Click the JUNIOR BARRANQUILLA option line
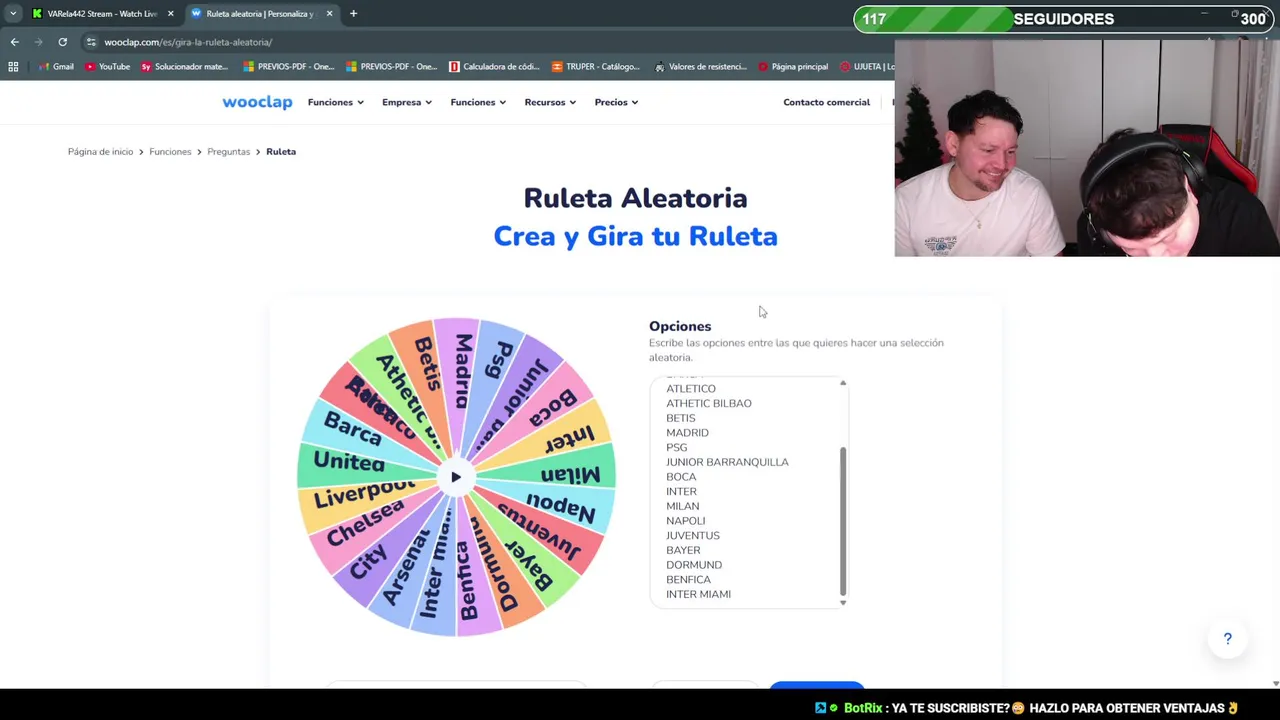This screenshot has height=720, width=1280. click(x=727, y=462)
